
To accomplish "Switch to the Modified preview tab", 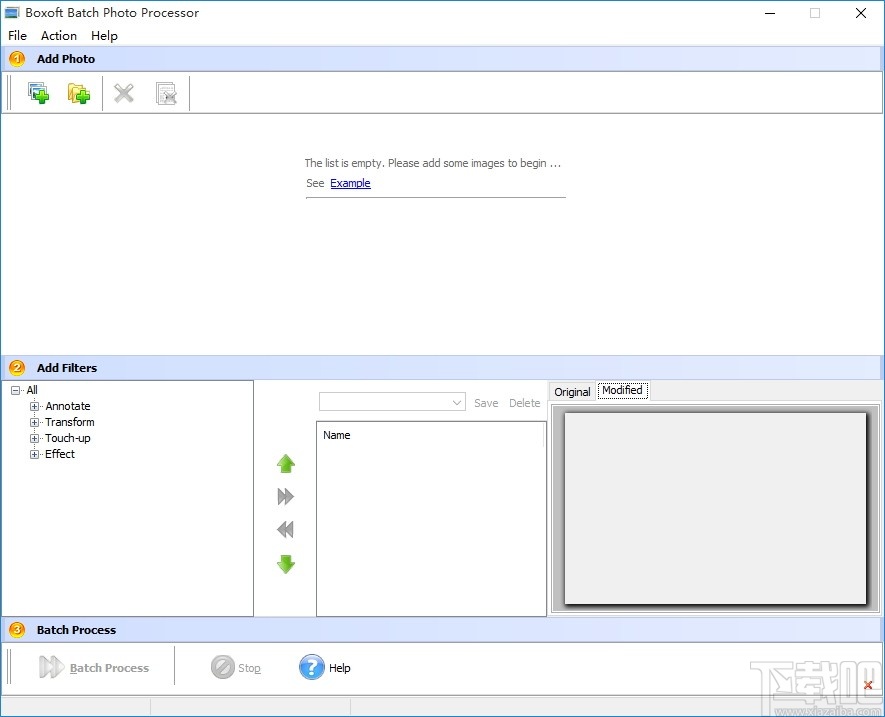I will click(623, 390).
